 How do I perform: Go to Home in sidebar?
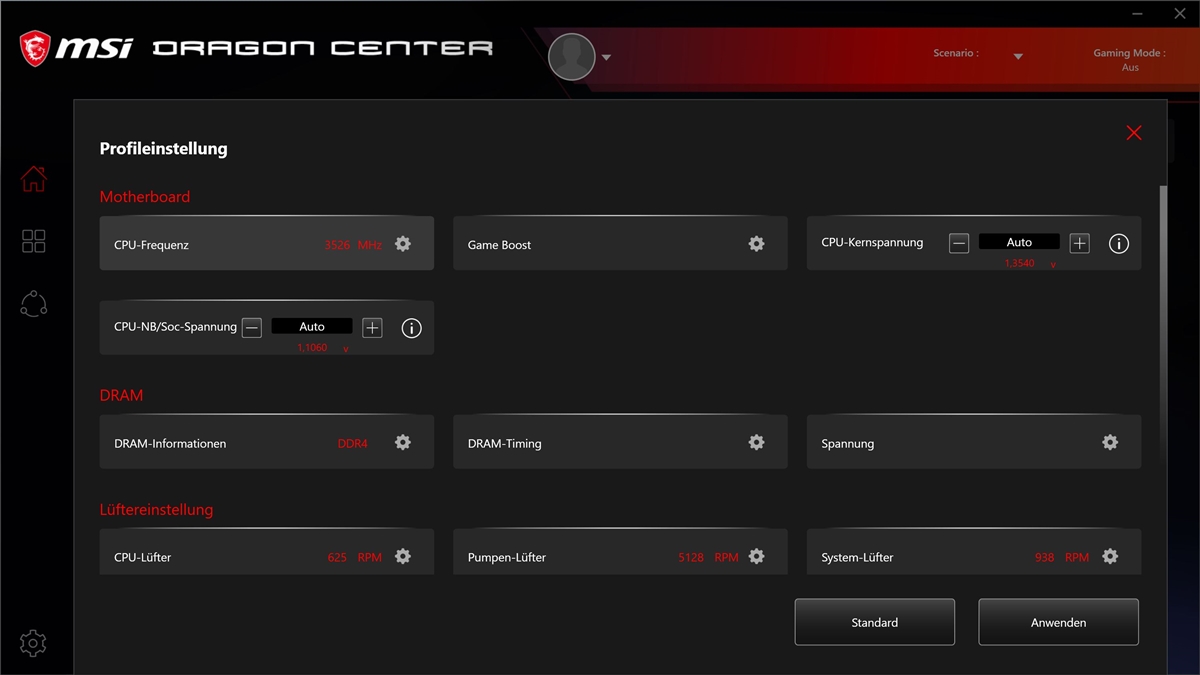click(34, 179)
